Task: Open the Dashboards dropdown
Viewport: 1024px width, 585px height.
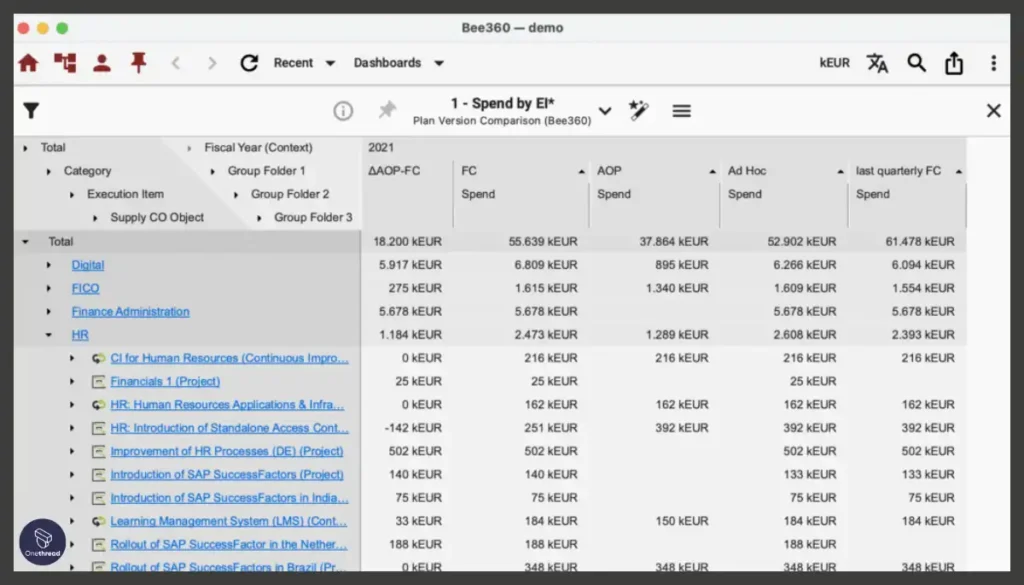Action: (x=399, y=63)
